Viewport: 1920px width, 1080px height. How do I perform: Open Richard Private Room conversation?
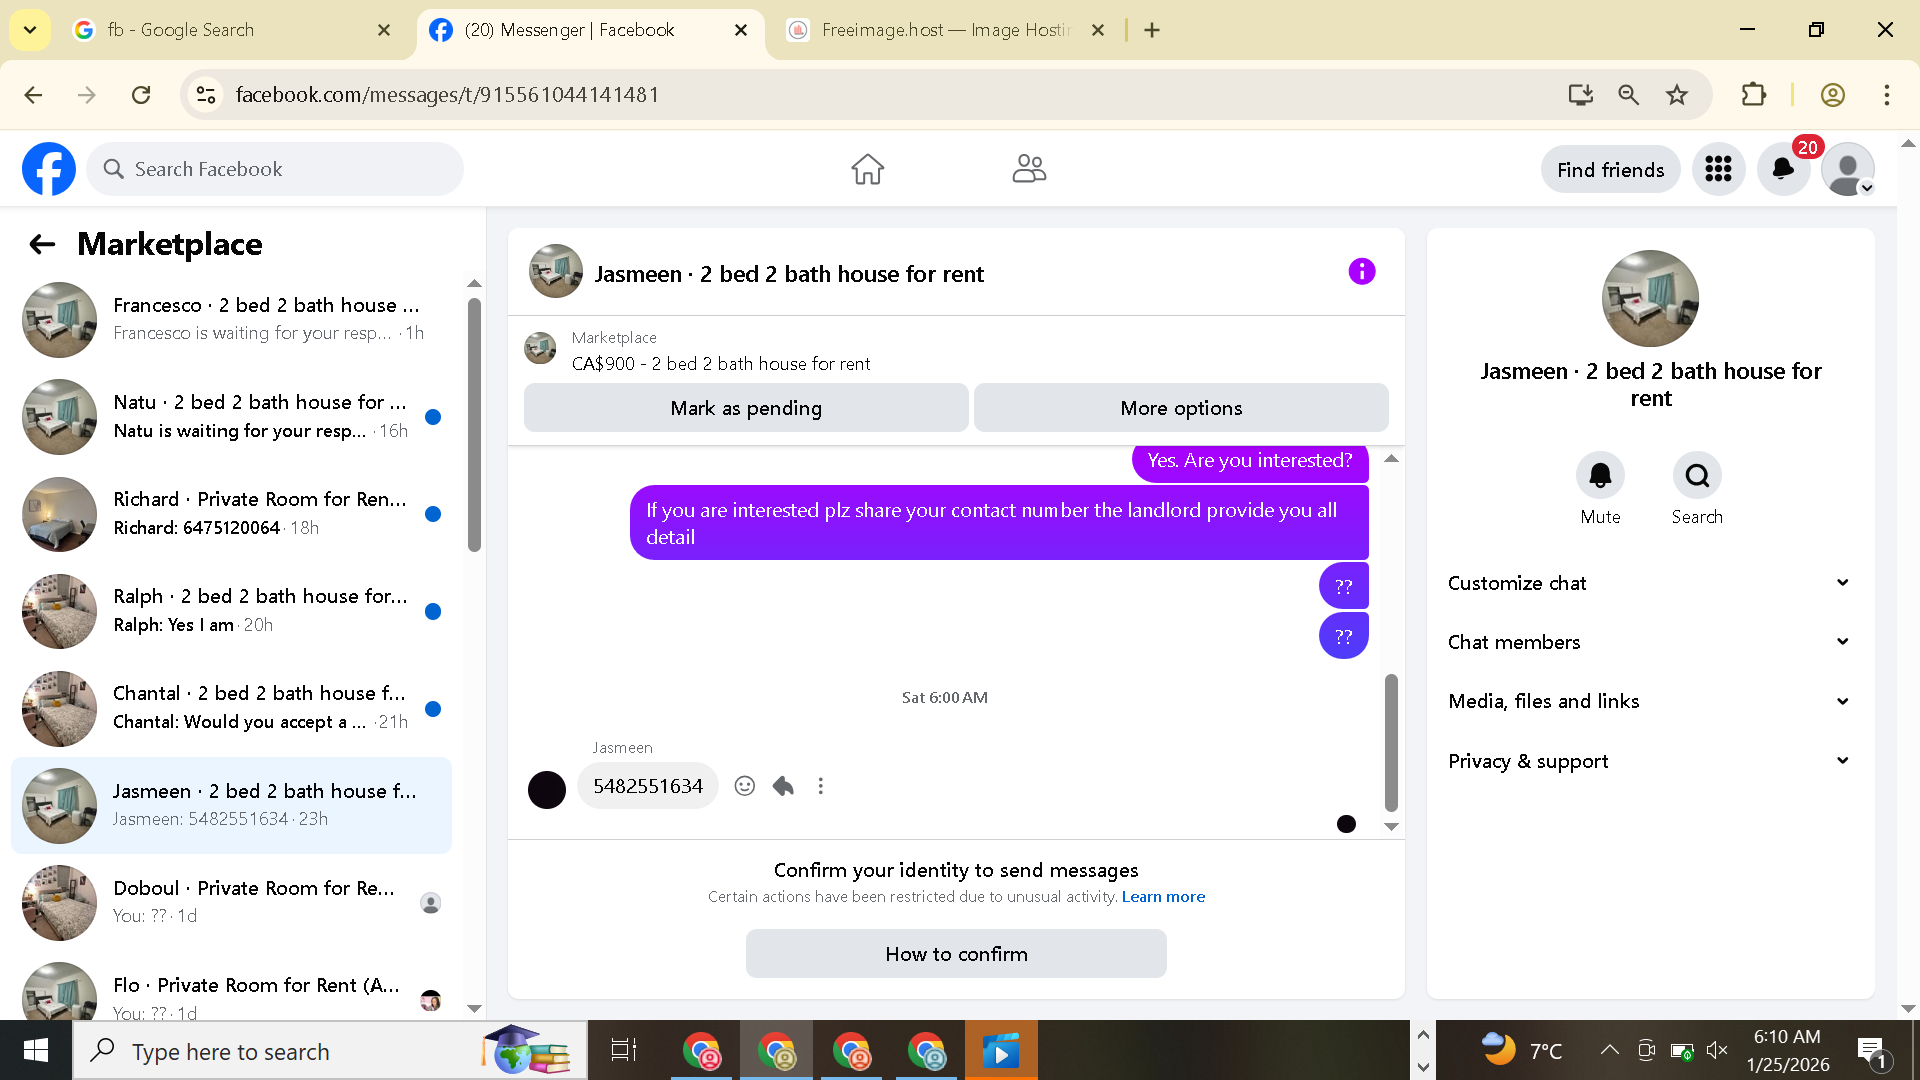[232, 513]
